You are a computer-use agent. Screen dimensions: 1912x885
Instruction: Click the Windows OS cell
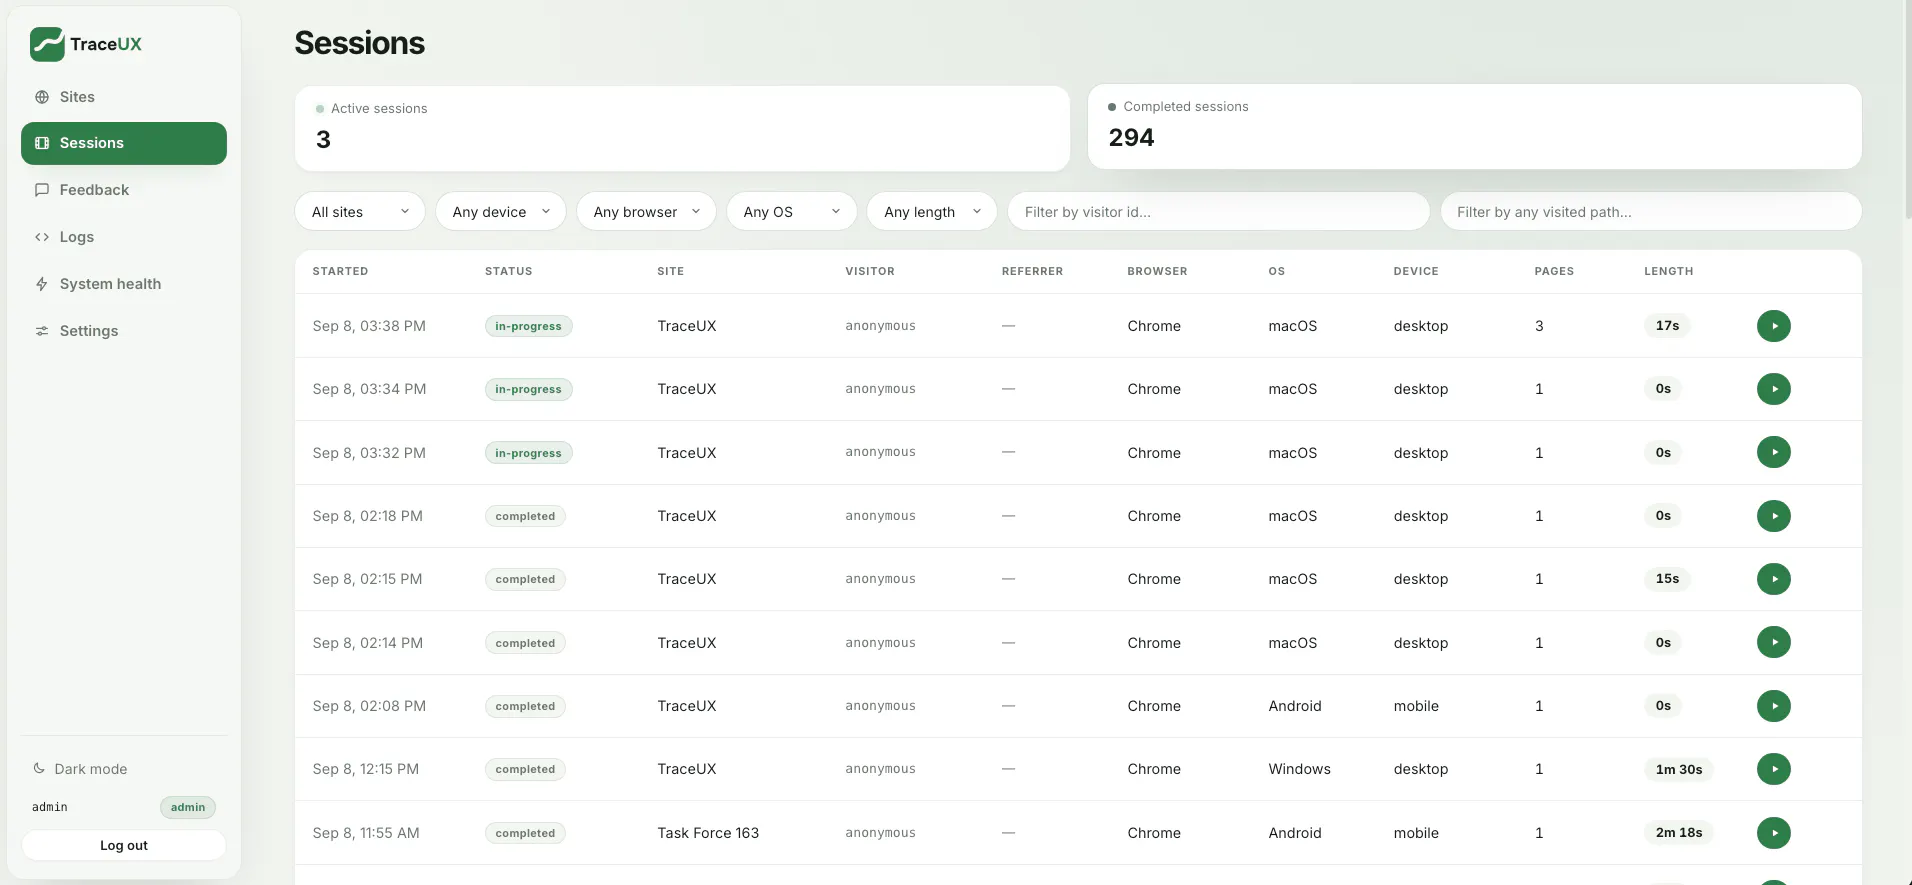pyautogui.click(x=1299, y=769)
